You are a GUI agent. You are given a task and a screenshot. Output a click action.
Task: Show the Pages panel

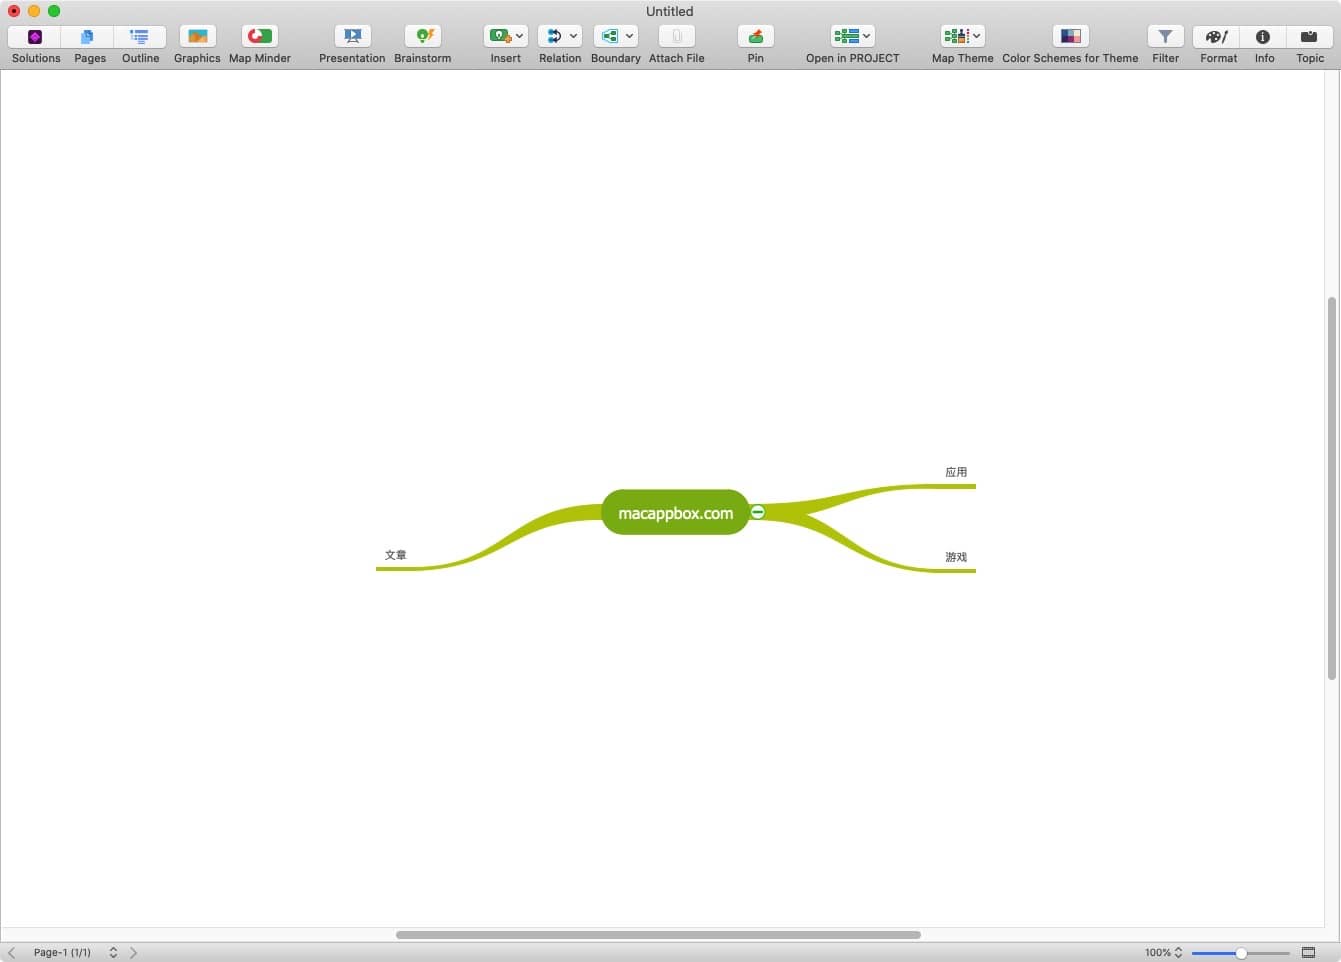pos(88,37)
